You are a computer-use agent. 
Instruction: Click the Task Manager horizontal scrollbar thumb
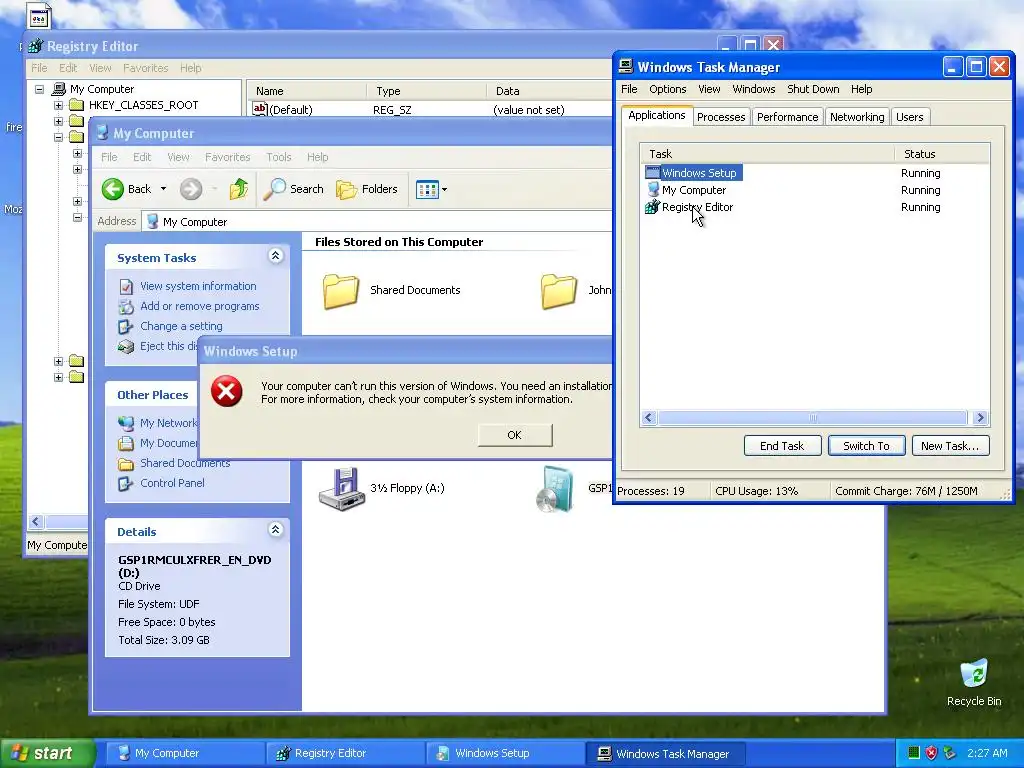pyautogui.click(x=812, y=418)
